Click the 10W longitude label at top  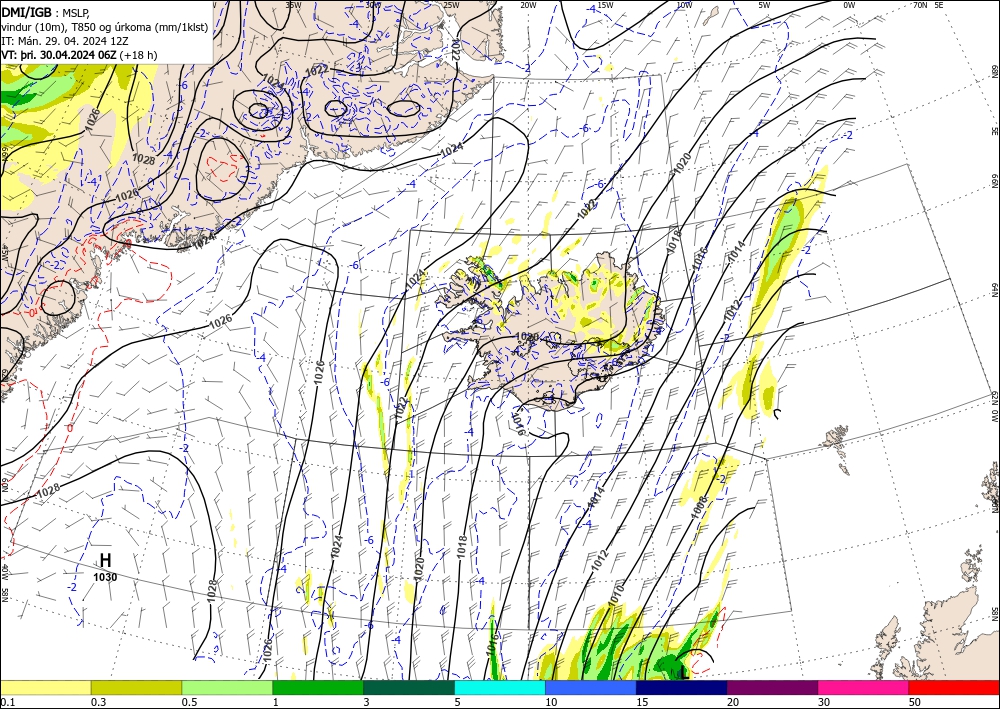click(684, 5)
